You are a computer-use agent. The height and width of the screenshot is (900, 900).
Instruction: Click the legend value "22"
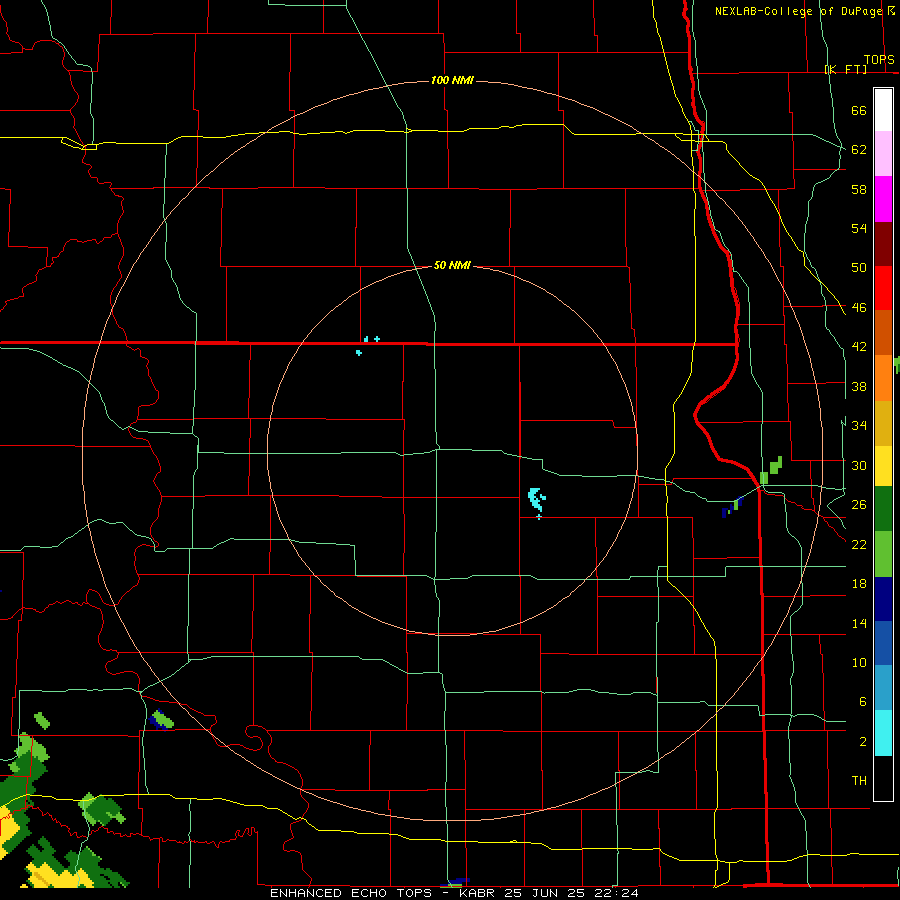[x=859, y=544]
